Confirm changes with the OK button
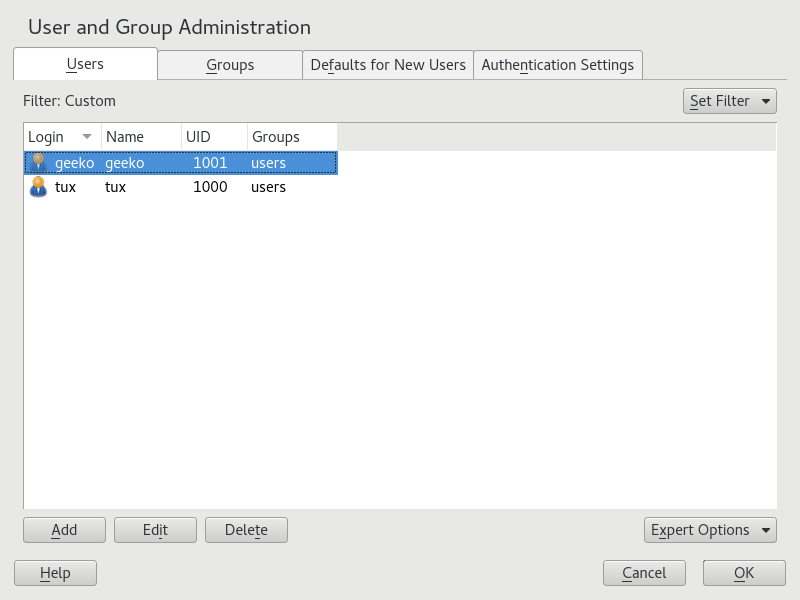Screen dimensions: 800x600 click(x=744, y=573)
